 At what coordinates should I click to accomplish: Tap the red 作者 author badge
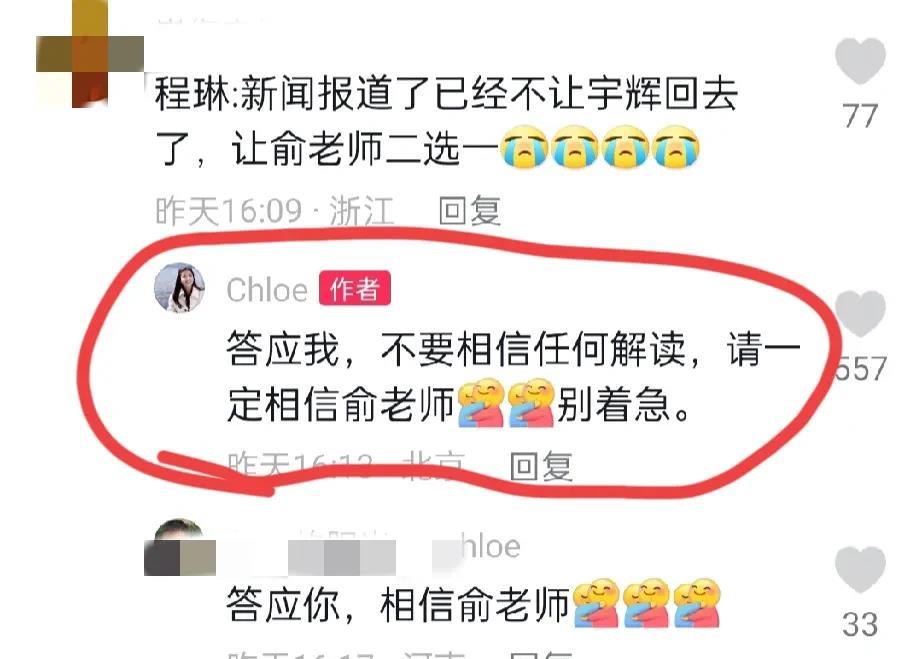pyautogui.click(x=355, y=288)
